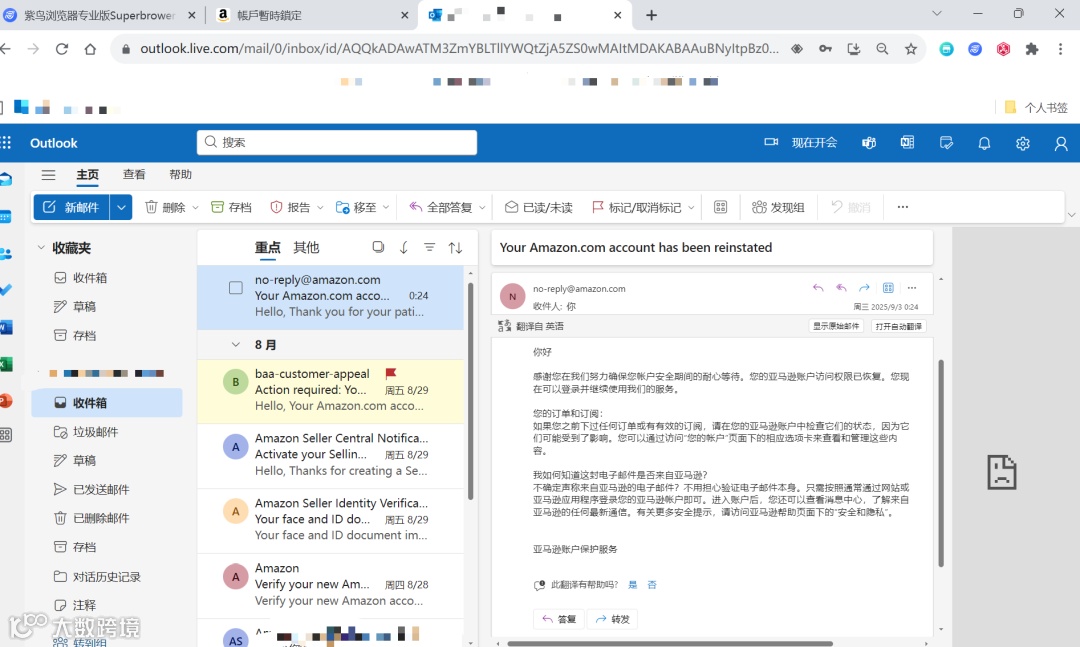Click the Meet Now video camera icon

pos(771,142)
